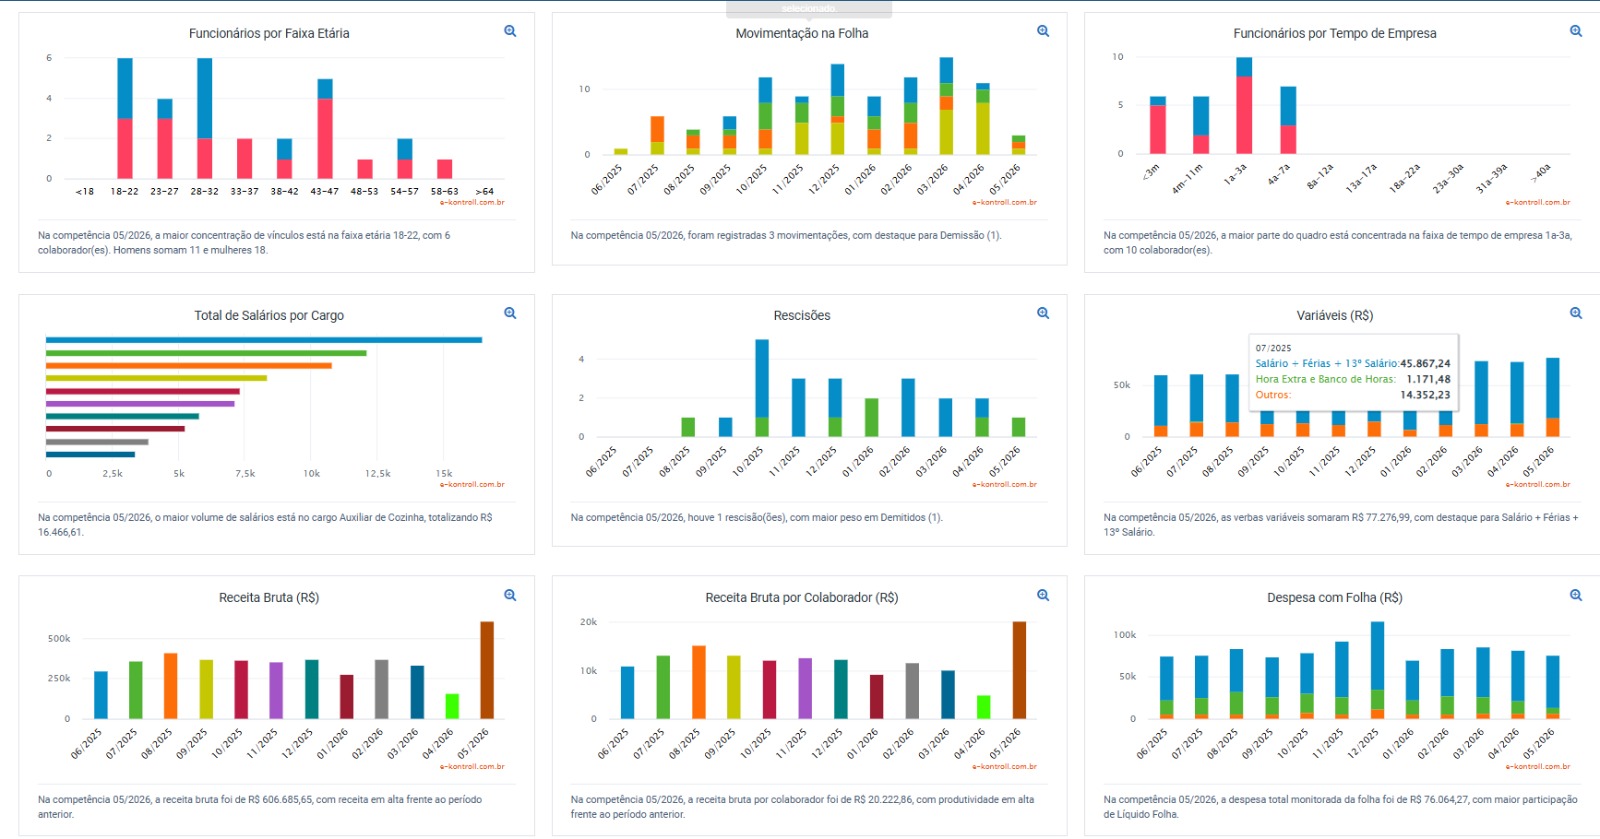Click the summary 'verbas variáveis somaram R$ 77.276,99'
Screen dimensions: 1600x839
1341,525
